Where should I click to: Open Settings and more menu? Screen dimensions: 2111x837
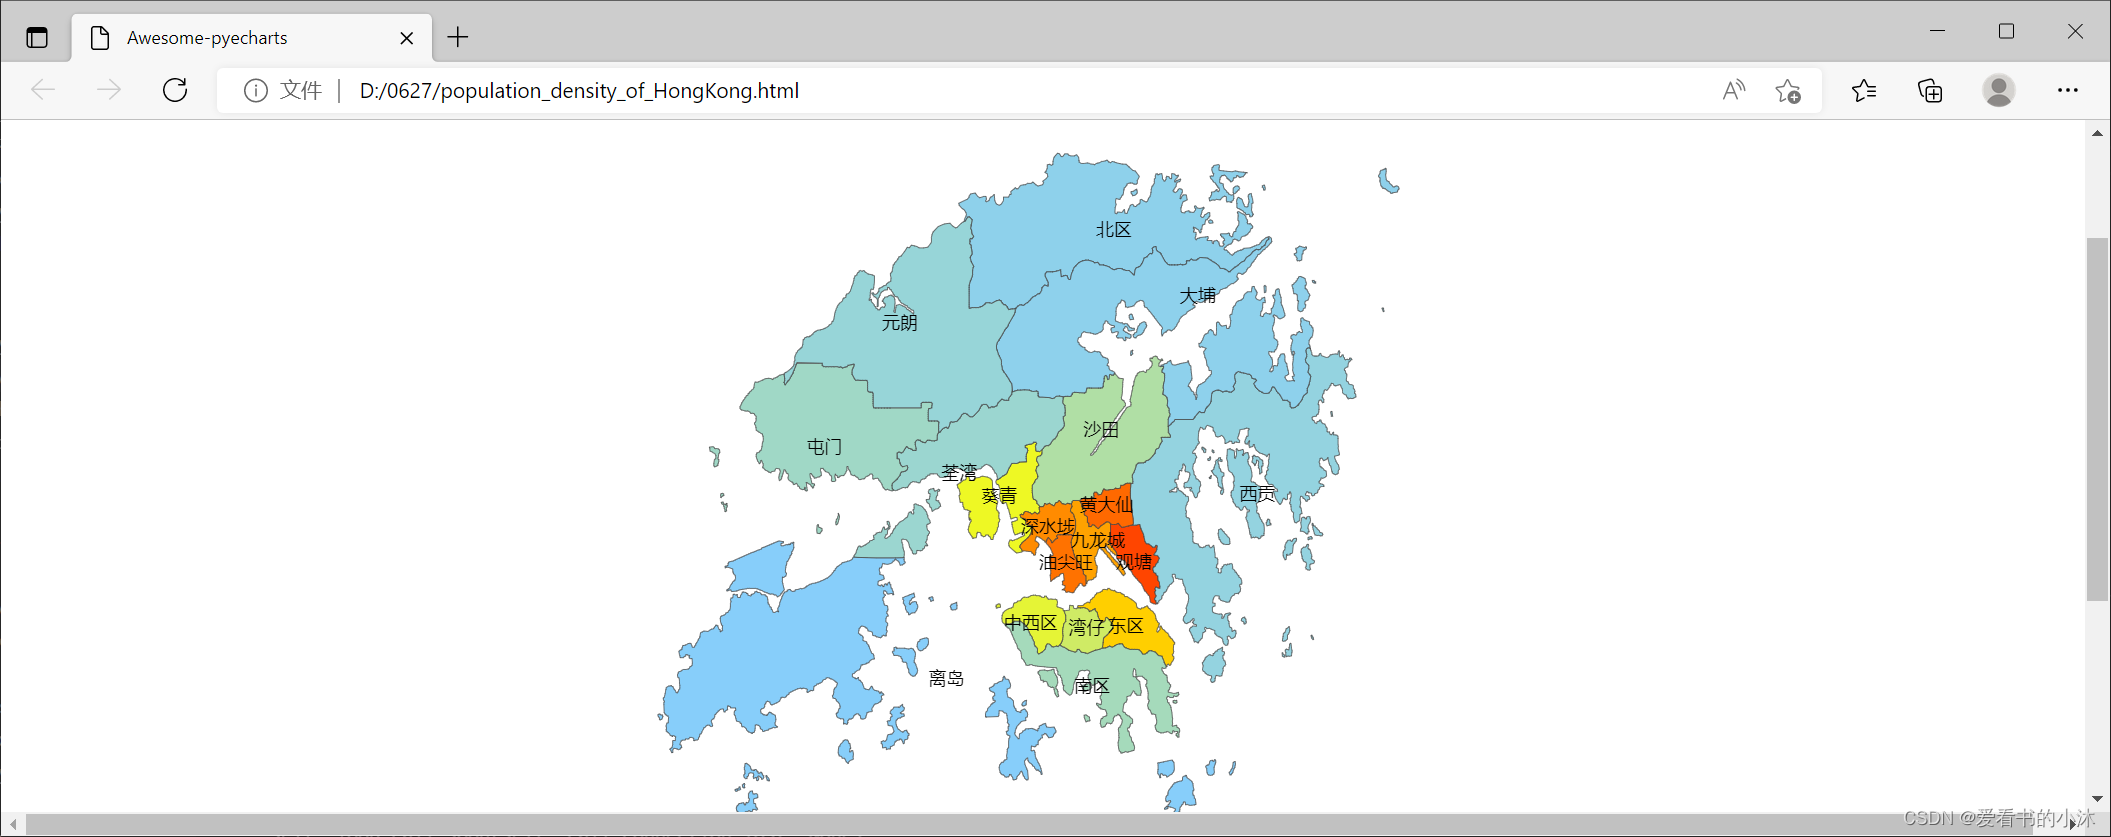point(2068,91)
